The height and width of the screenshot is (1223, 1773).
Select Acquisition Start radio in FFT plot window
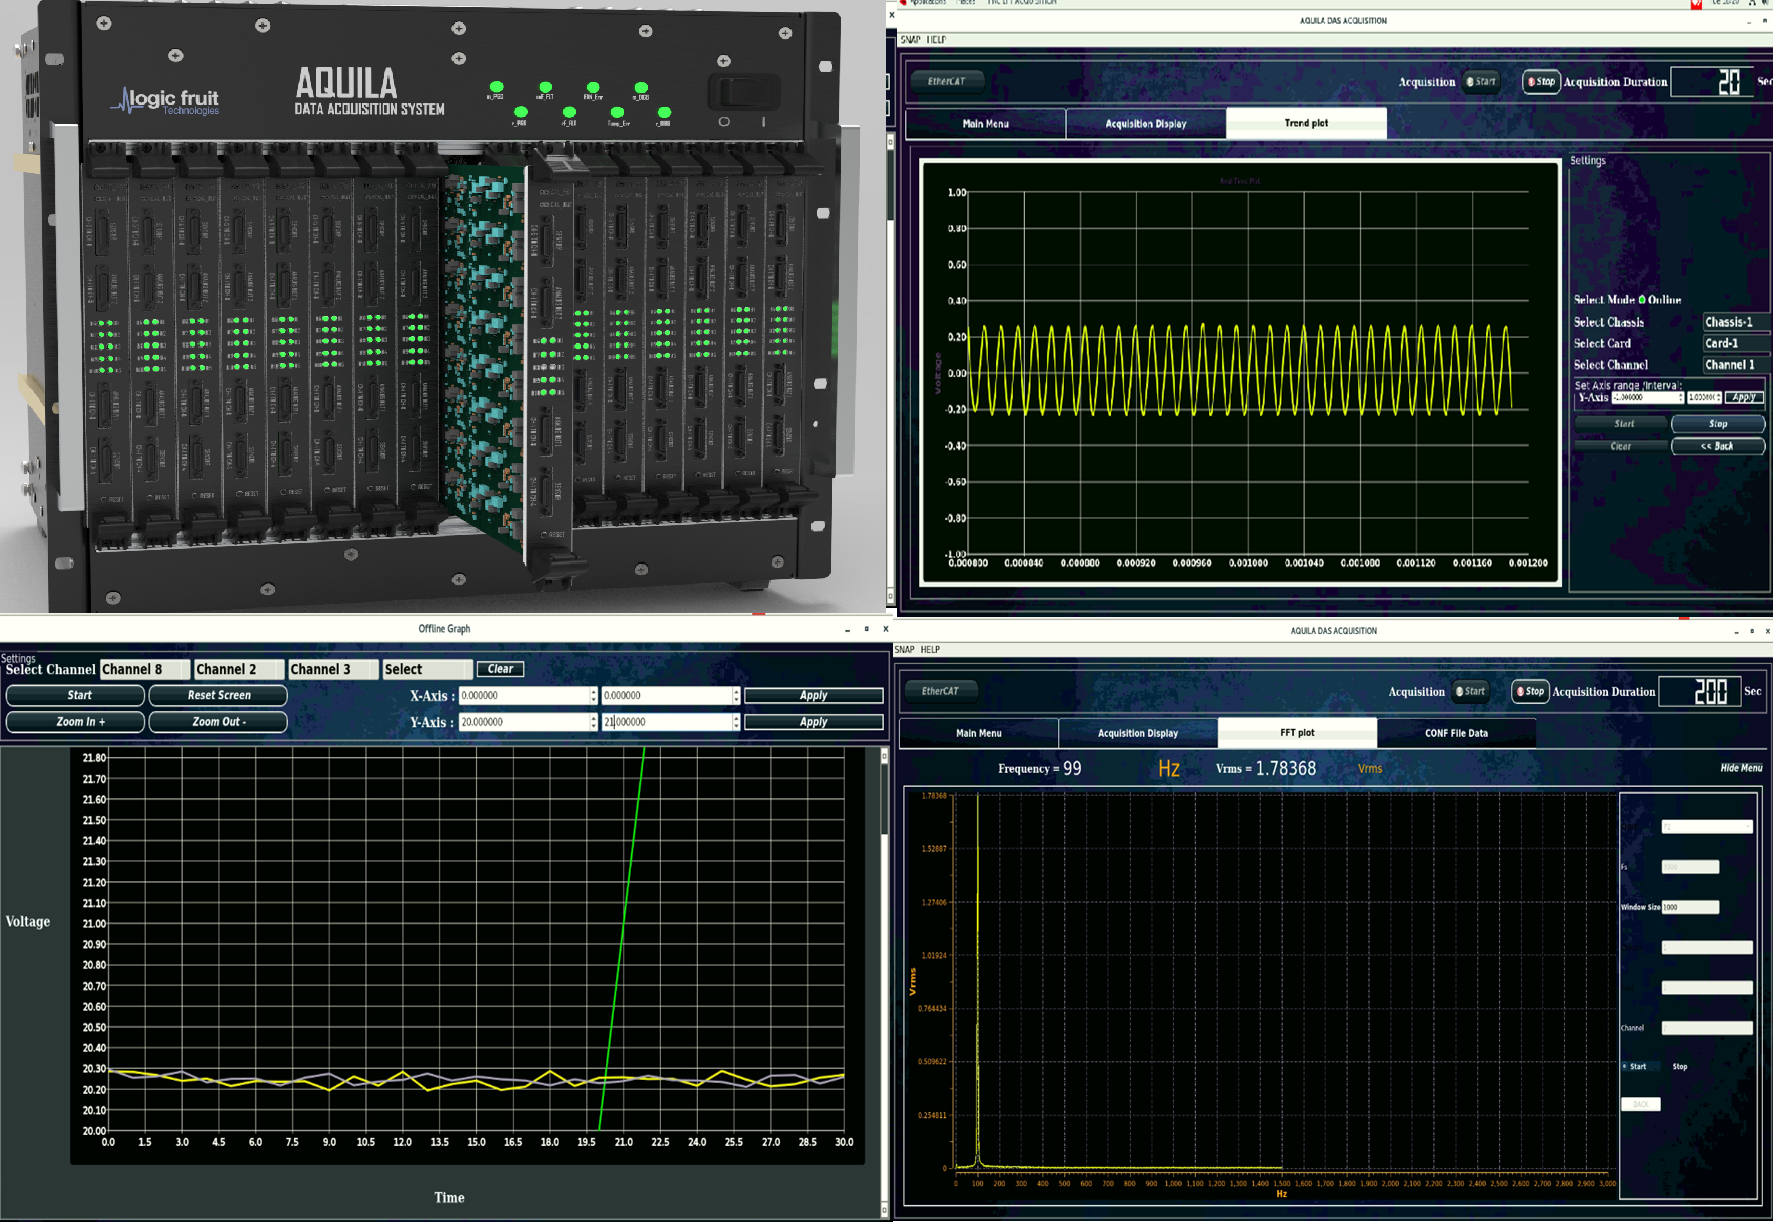[x=1470, y=691]
